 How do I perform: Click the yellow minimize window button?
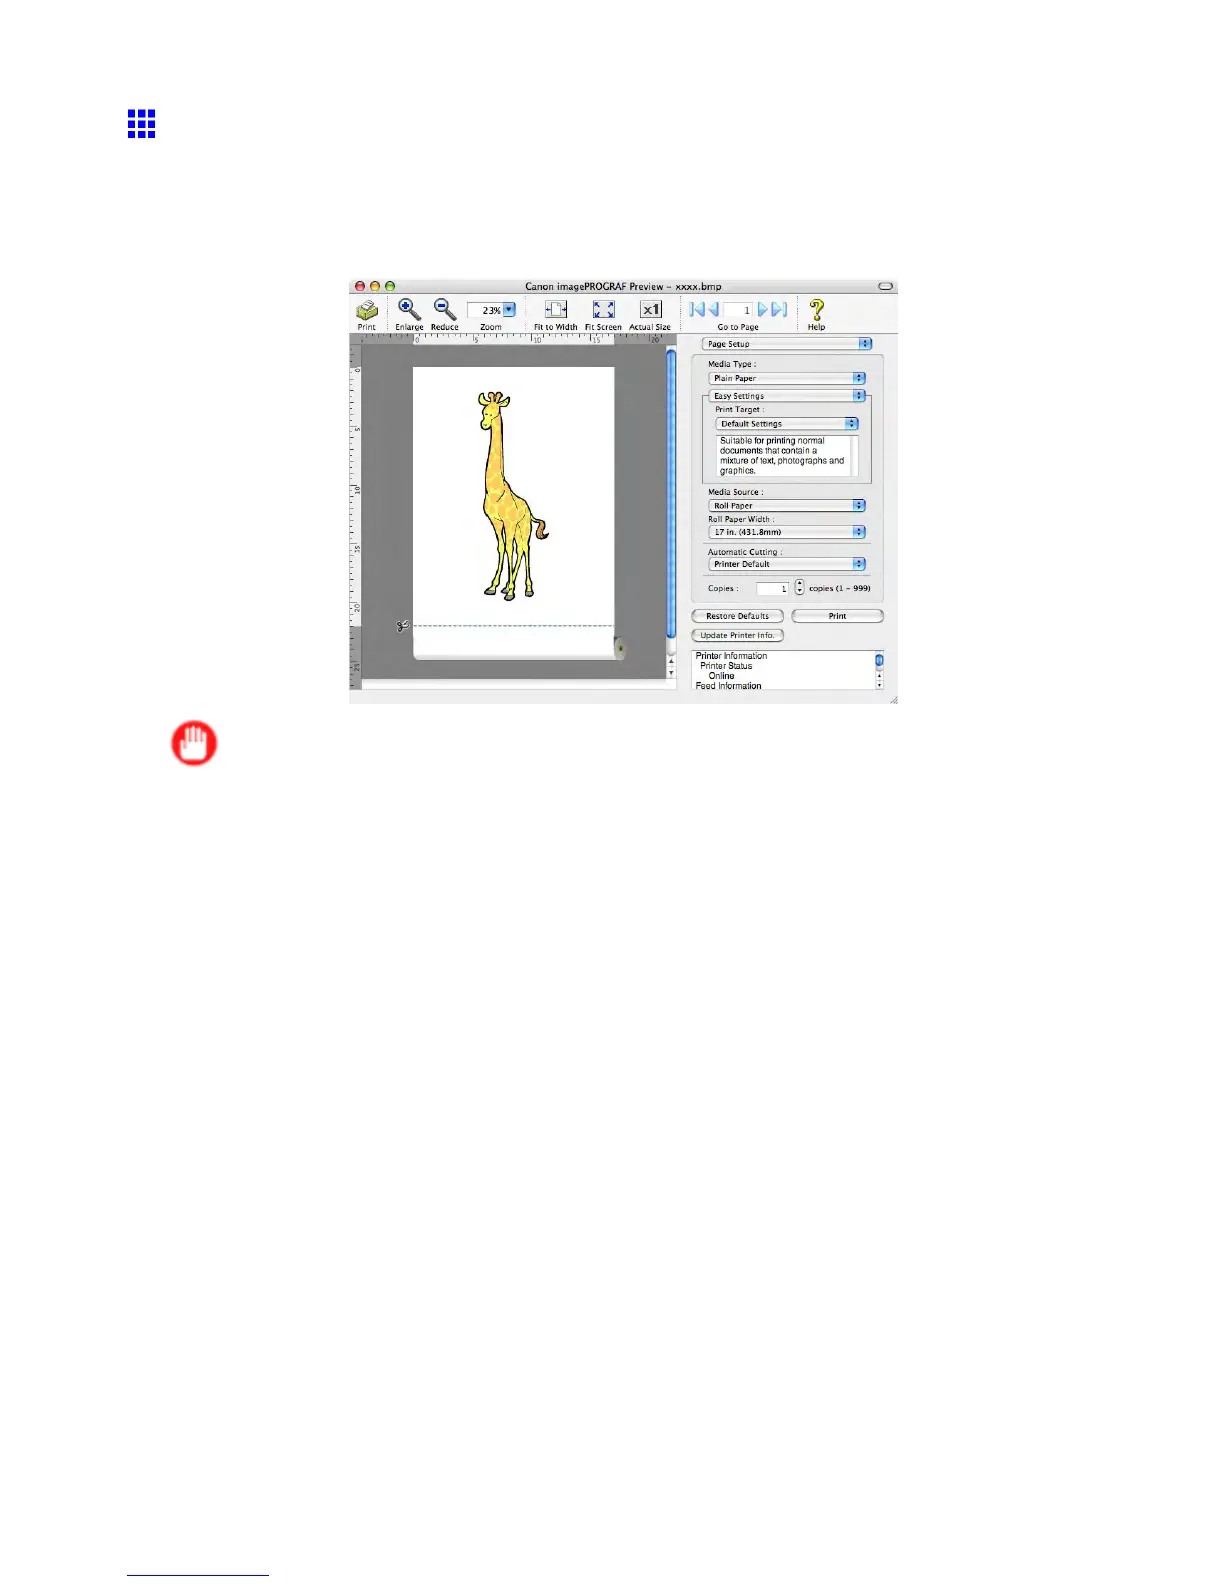coord(375,286)
